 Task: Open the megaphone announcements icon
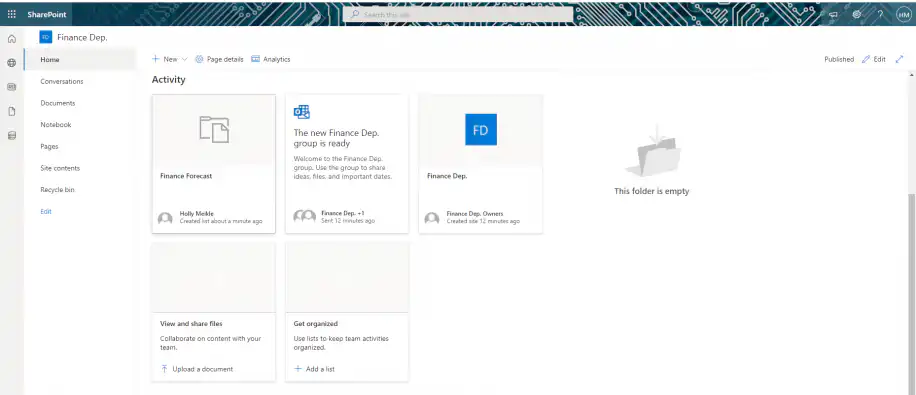tap(833, 15)
